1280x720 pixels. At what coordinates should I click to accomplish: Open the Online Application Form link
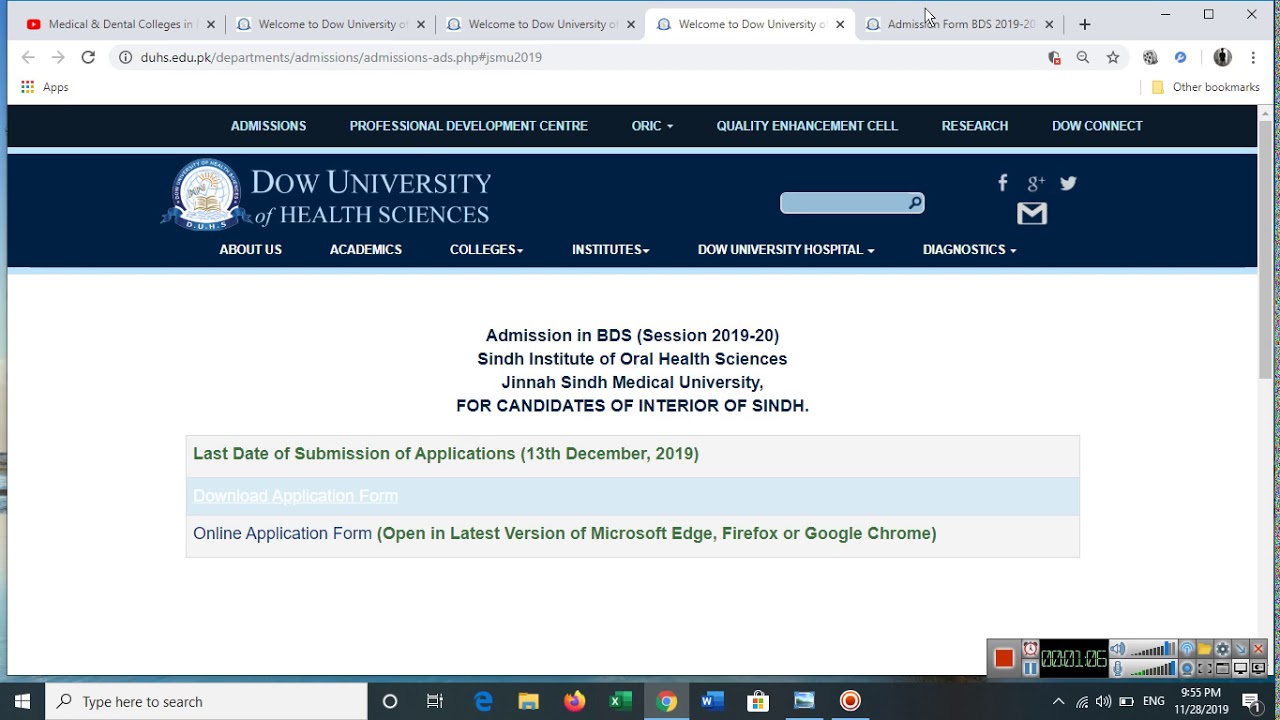coord(282,534)
